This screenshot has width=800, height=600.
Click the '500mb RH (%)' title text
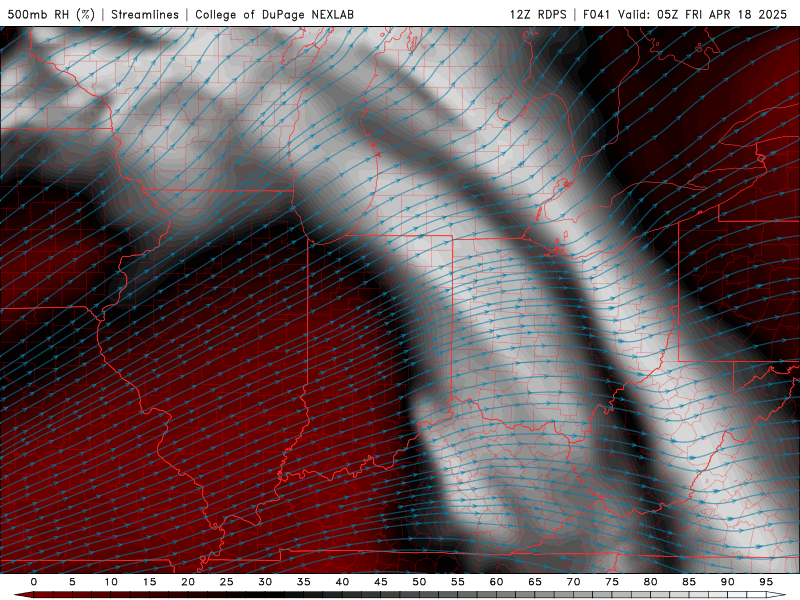51,14
